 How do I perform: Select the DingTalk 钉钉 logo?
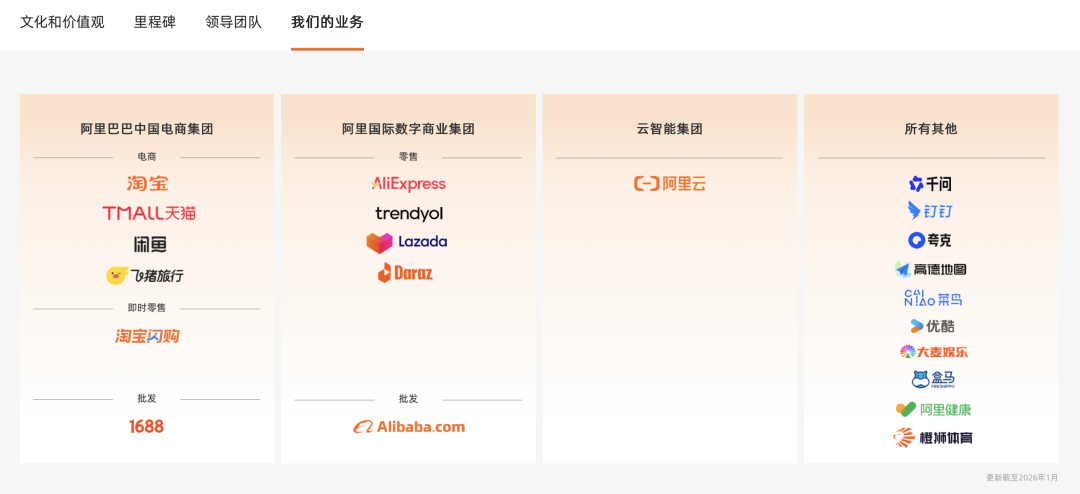[x=930, y=211]
